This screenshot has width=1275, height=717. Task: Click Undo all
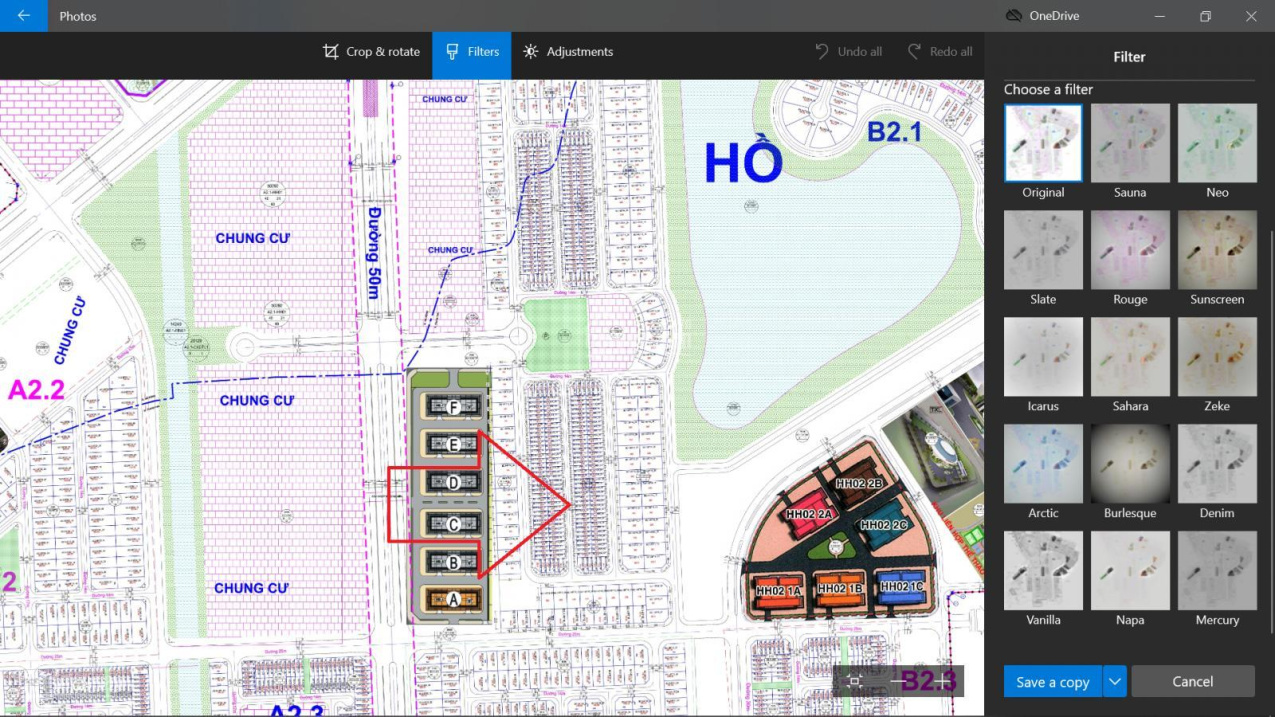[848, 52]
